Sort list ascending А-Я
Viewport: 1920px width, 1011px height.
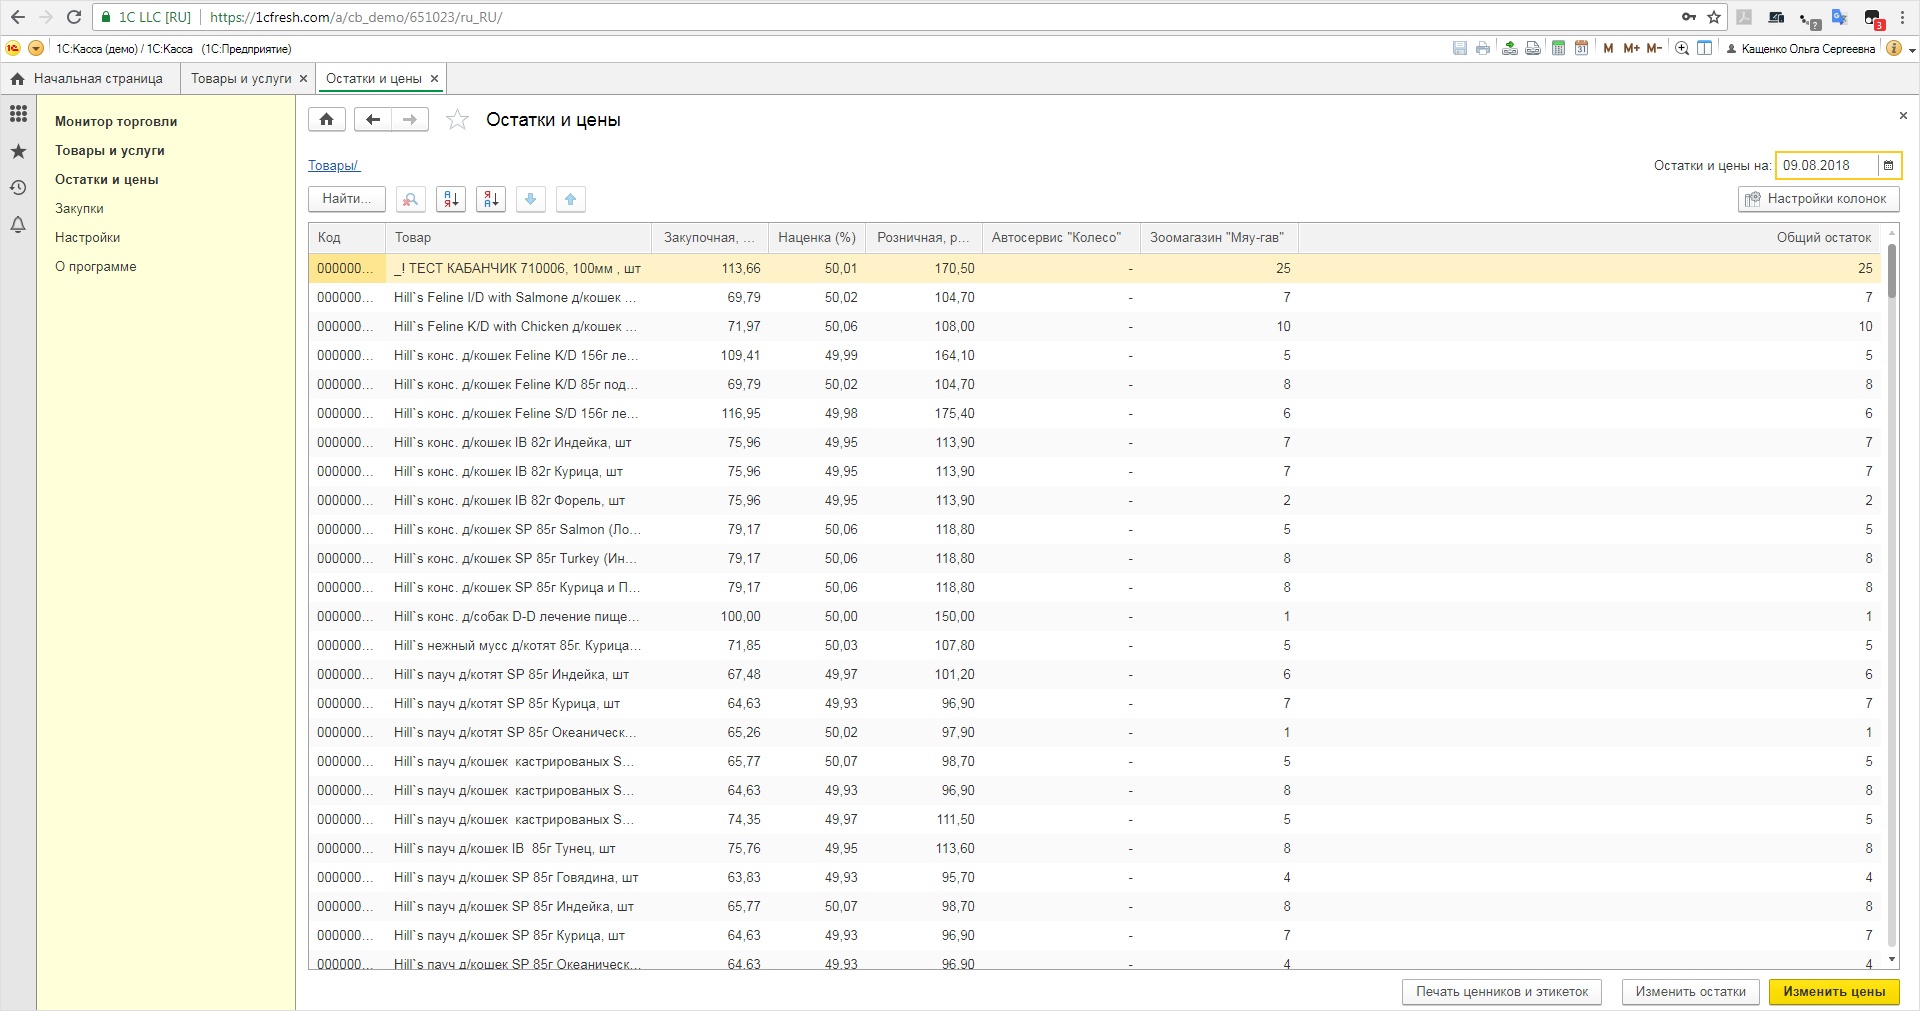(x=451, y=199)
